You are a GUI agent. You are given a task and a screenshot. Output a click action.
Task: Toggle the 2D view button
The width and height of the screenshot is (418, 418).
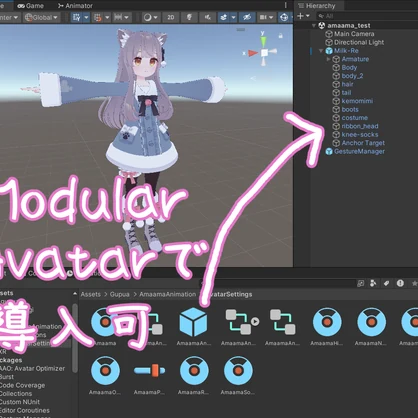(x=171, y=17)
